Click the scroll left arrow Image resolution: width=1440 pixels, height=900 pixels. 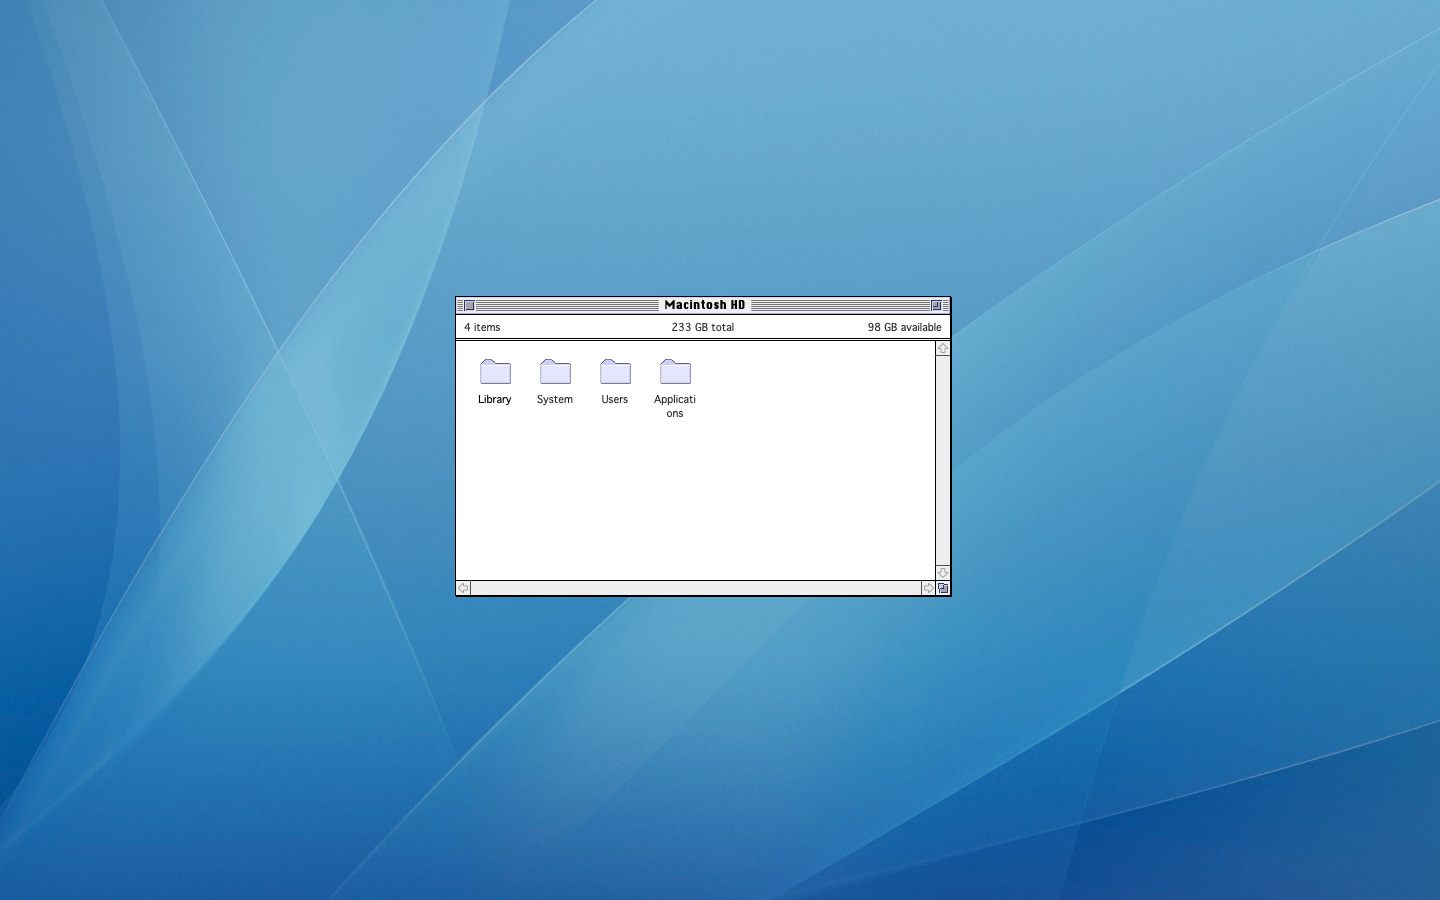463,588
